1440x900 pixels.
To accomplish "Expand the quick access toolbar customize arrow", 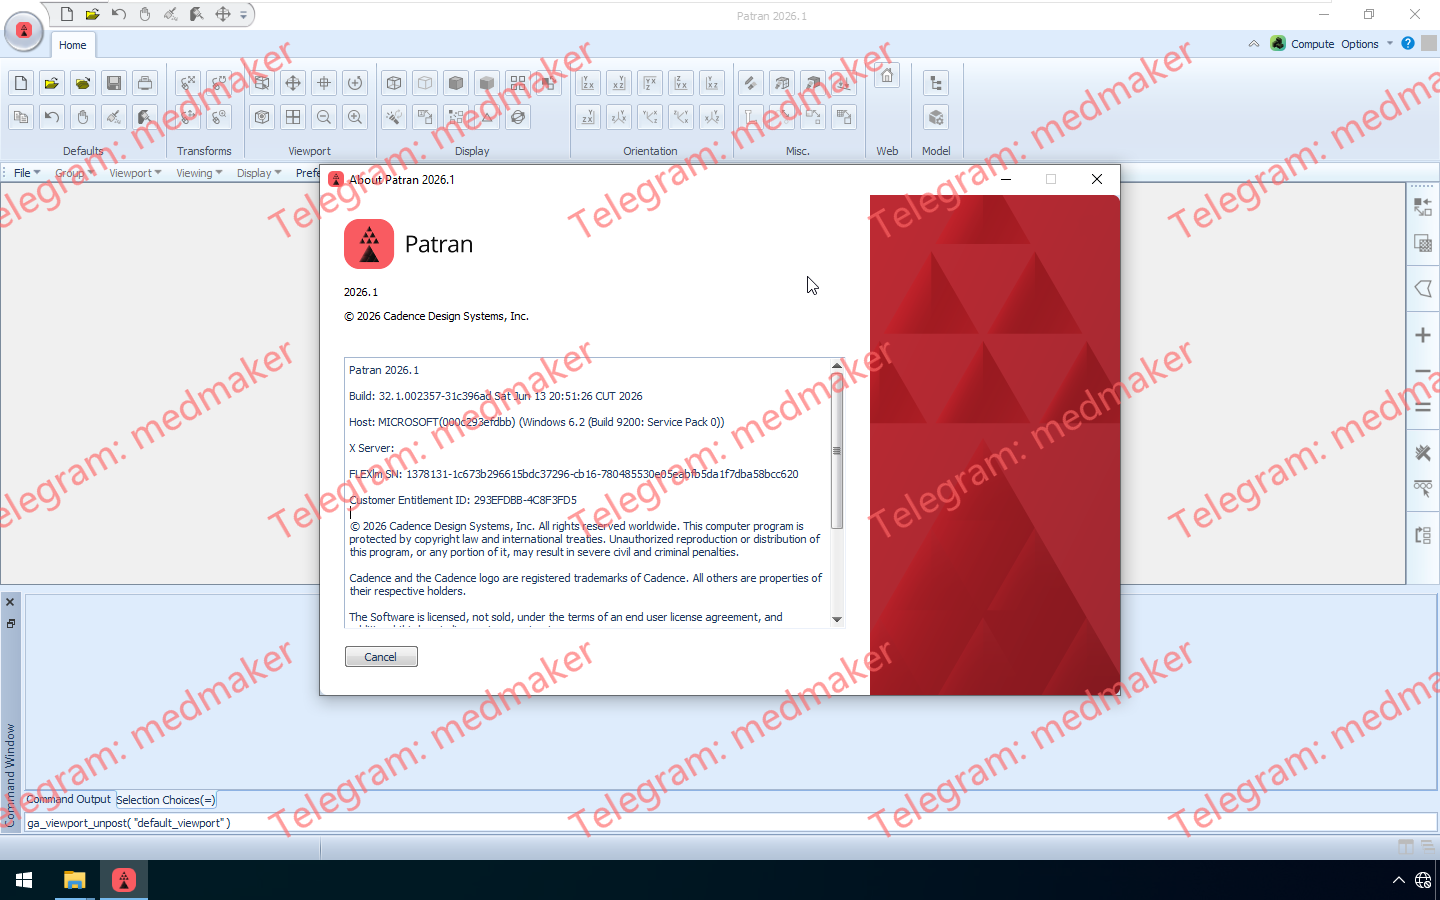I will pyautogui.click(x=243, y=15).
